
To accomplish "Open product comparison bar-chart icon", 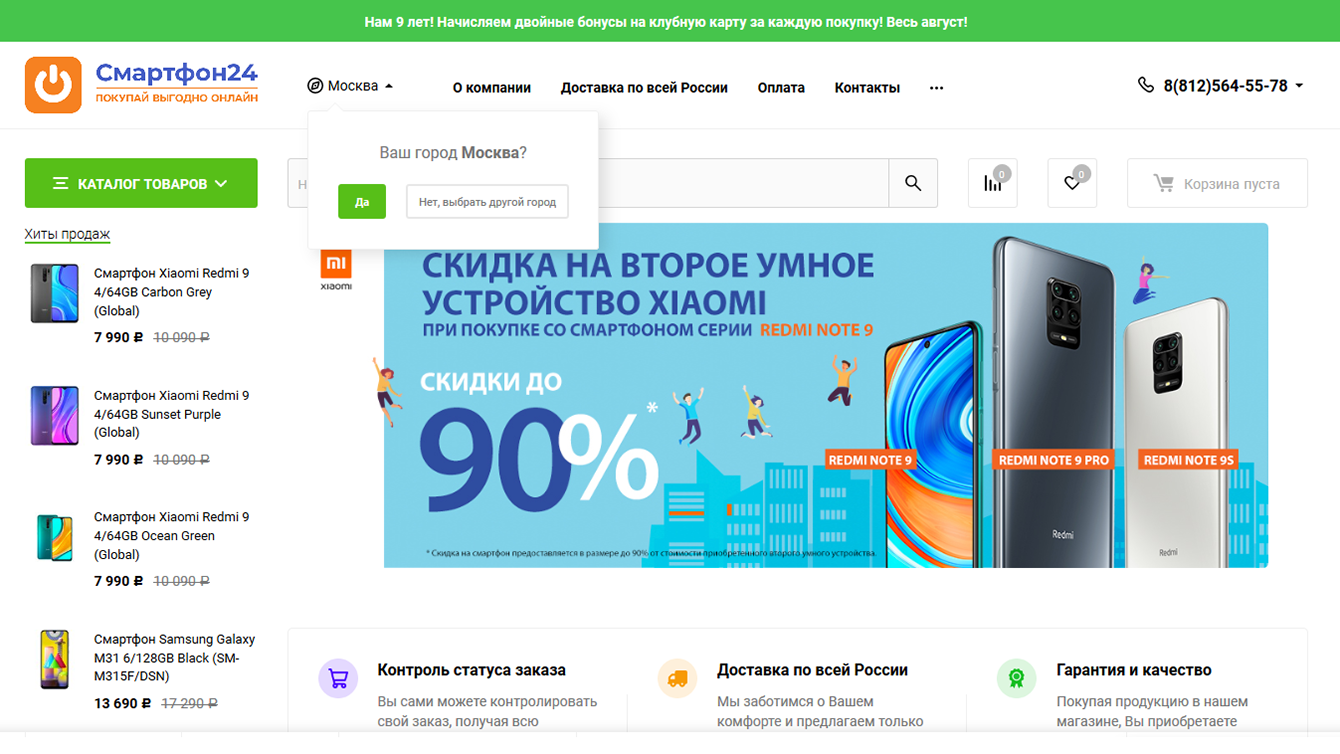I will tap(992, 183).
